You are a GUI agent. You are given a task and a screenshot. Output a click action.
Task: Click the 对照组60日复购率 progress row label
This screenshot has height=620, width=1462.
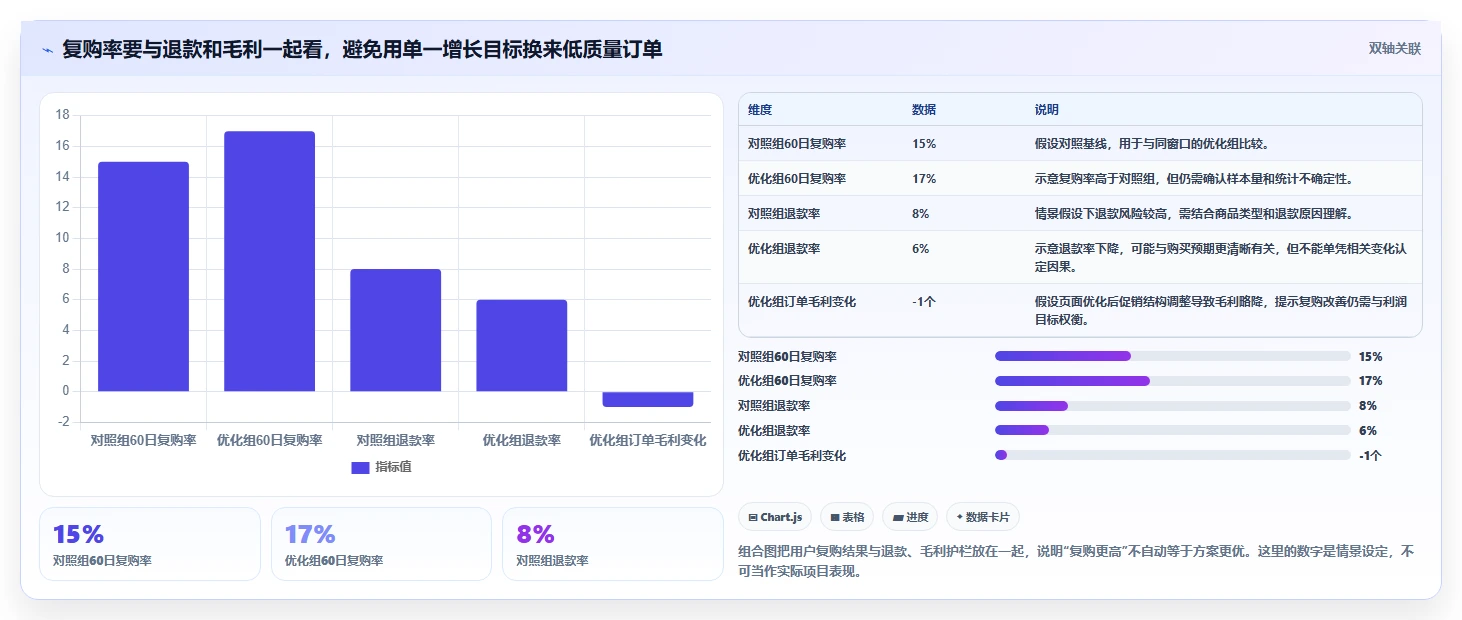tap(787, 356)
